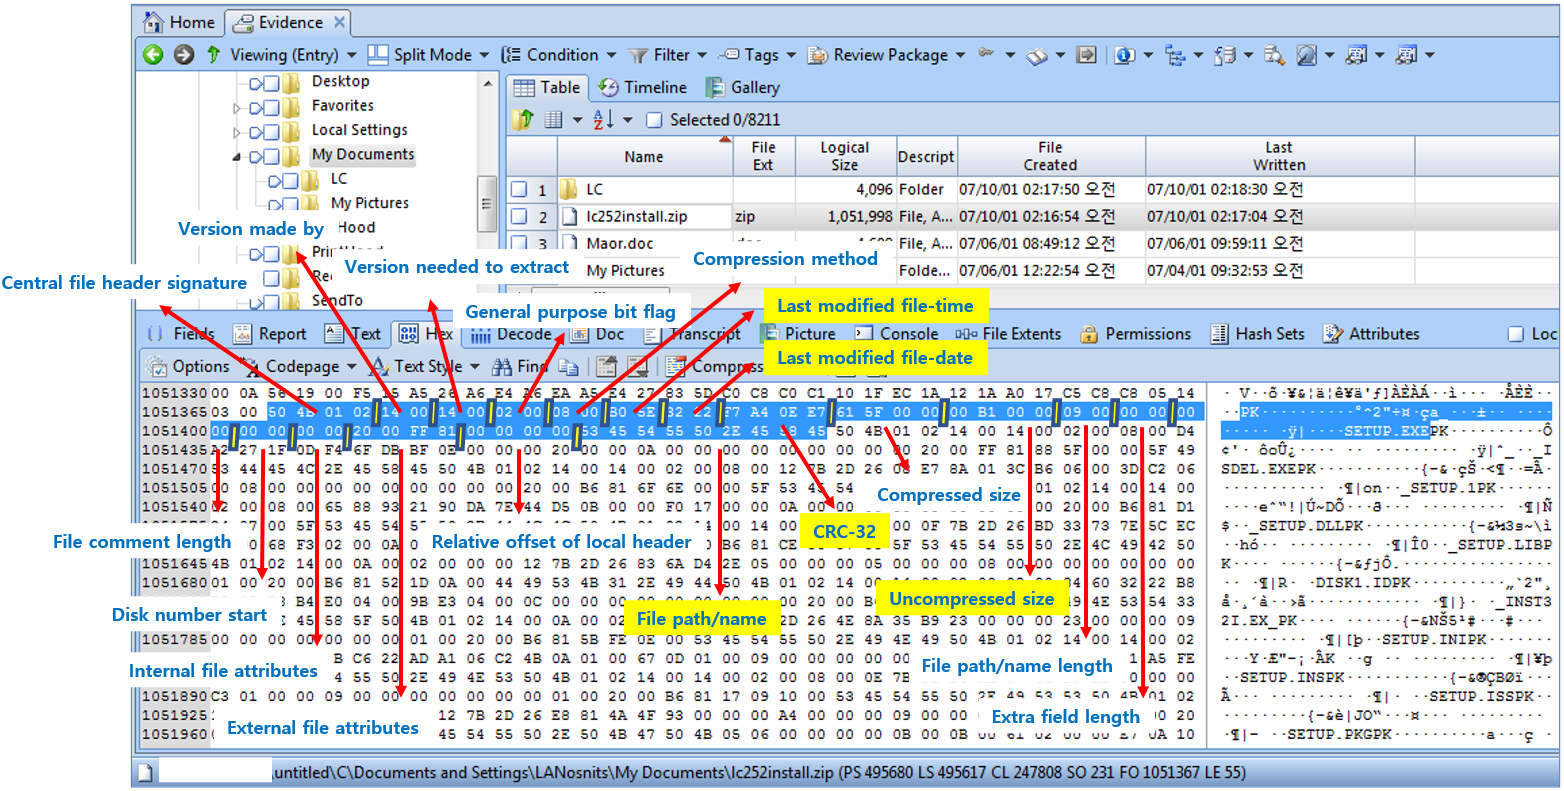The image size is (1564, 791).
Task: Check the LC subfolder checkbox in tree
Action: [290, 180]
